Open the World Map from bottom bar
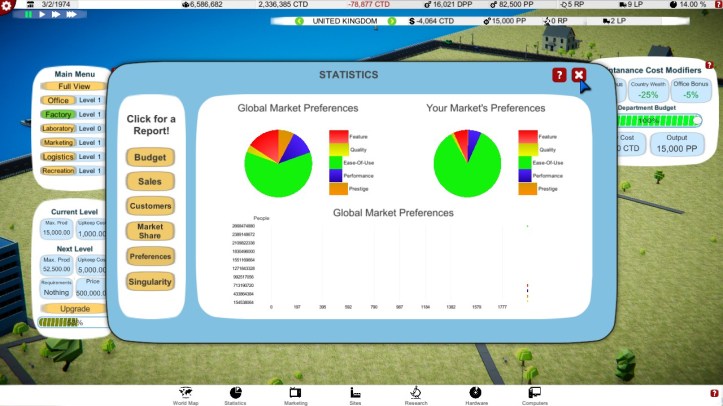The width and height of the screenshot is (723, 406). pos(184,393)
